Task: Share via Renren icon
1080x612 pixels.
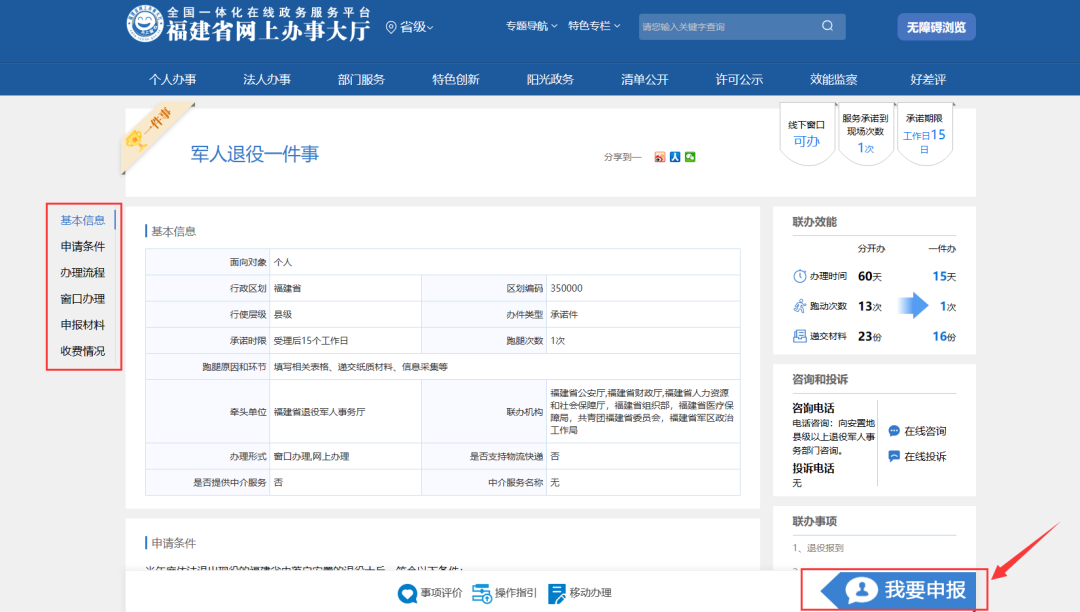Action: pos(675,157)
